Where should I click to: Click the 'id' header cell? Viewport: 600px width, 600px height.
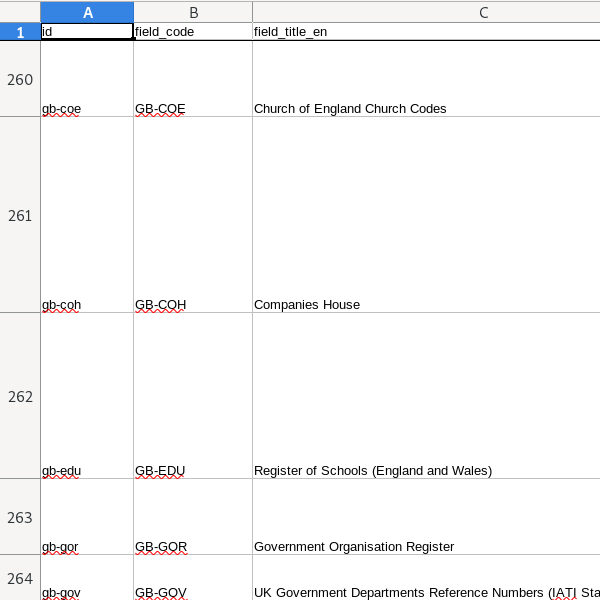coord(87,31)
